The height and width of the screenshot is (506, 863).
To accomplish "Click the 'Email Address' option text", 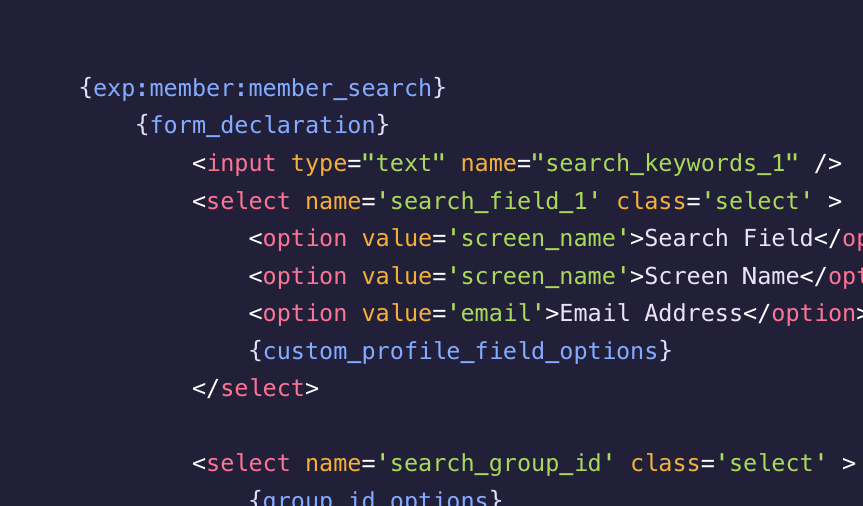I will 651,313.
